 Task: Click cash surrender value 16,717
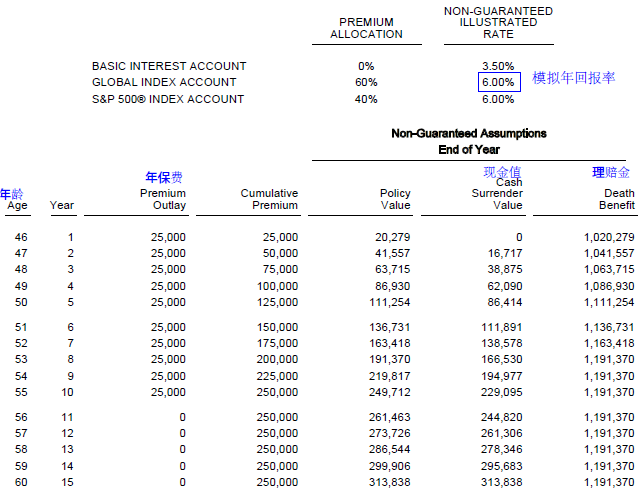[505, 253]
